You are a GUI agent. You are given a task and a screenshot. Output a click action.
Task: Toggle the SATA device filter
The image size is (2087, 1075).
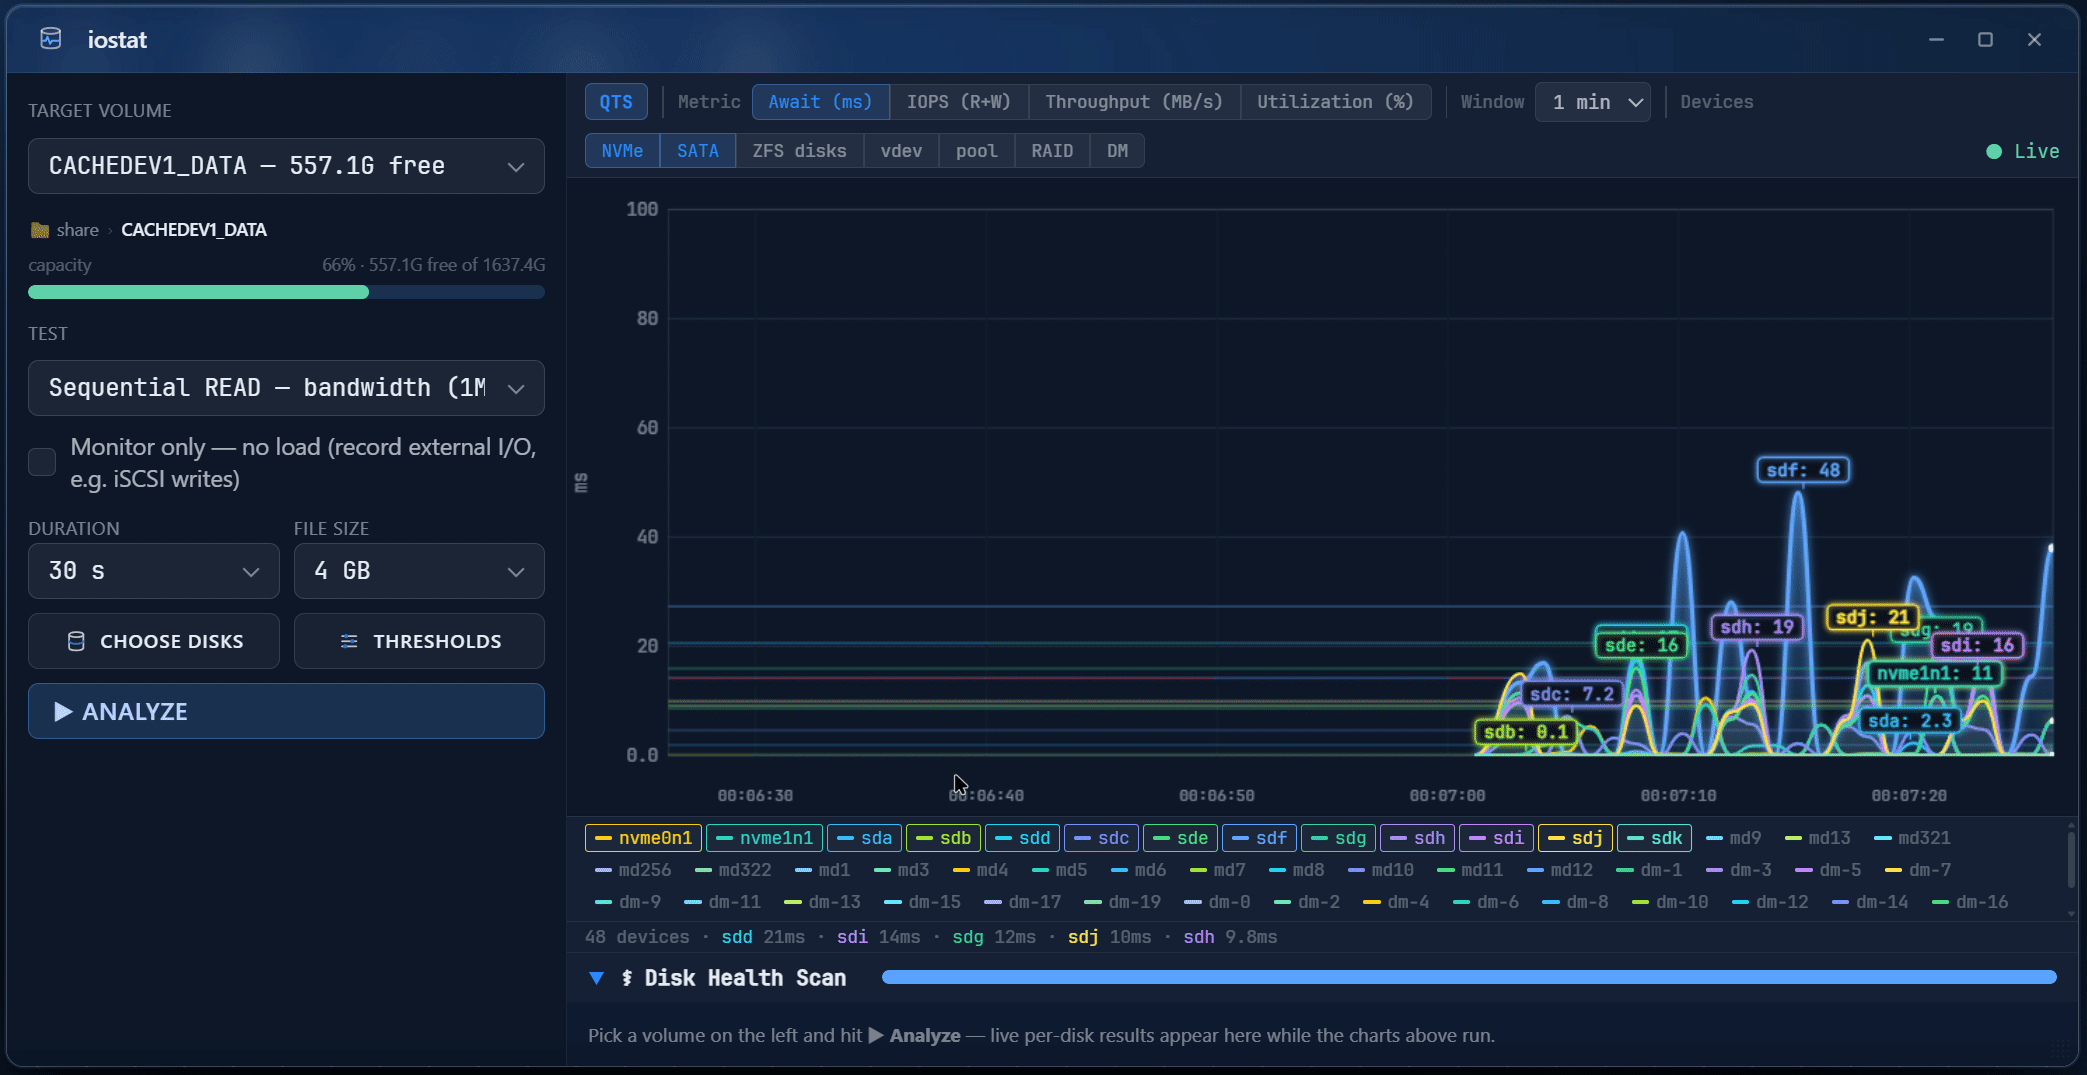pyautogui.click(x=698, y=151)
